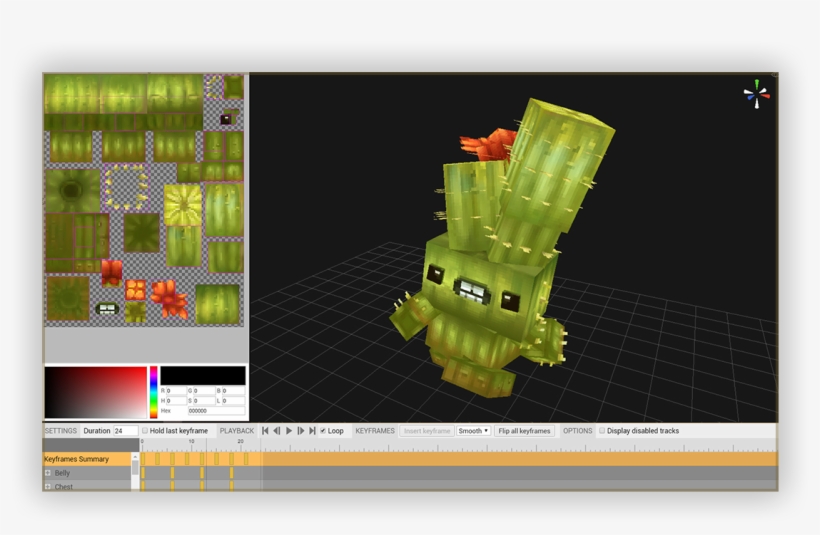Click the G color value field
Viewport: 820px width, 535px height.
pyautogui.click(x=204, y=391)
